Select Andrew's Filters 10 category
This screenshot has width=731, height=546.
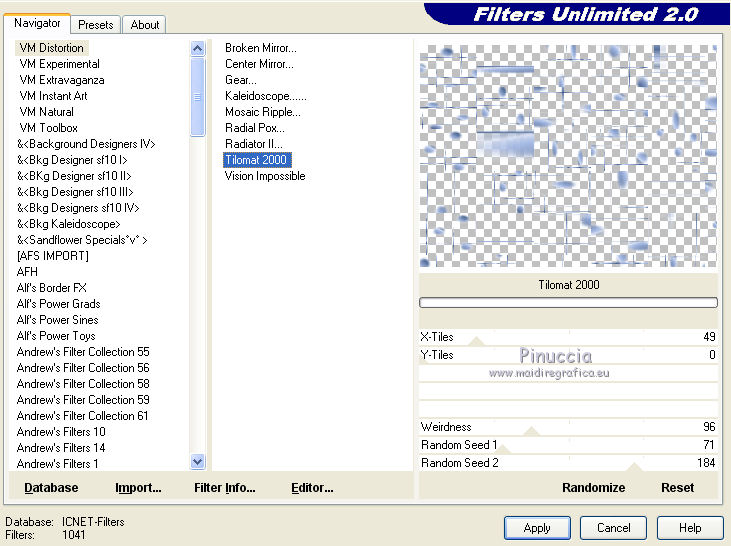point(61,432)
